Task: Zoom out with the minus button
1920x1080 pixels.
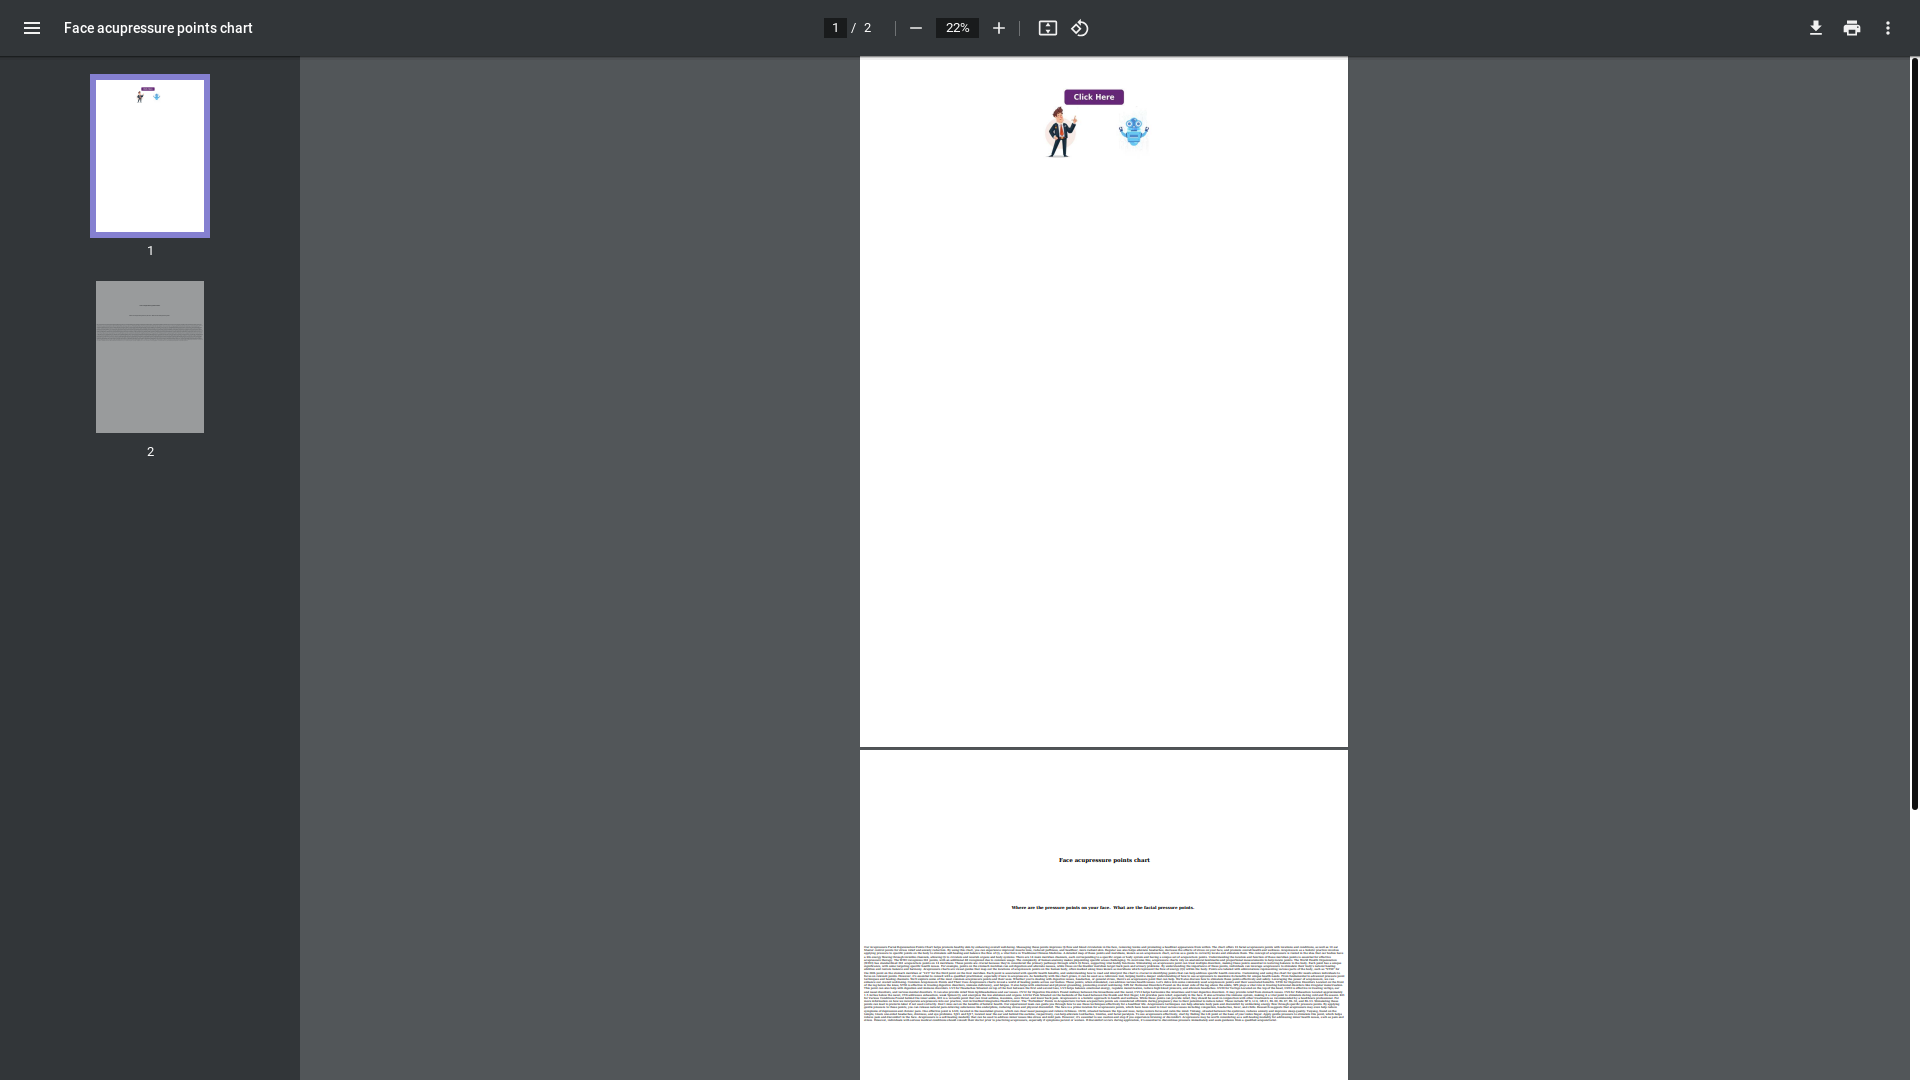Action: [x=915, y=28]
